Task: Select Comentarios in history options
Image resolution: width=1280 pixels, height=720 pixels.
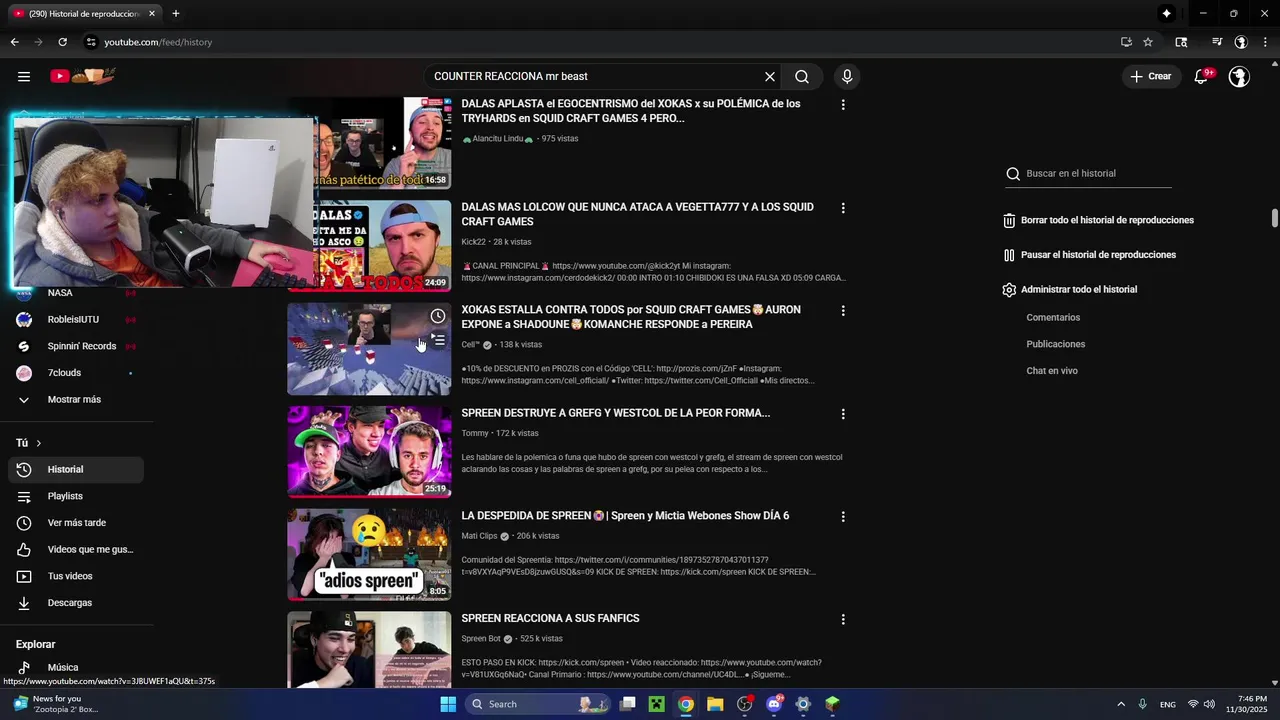Action: [1053, 317]
